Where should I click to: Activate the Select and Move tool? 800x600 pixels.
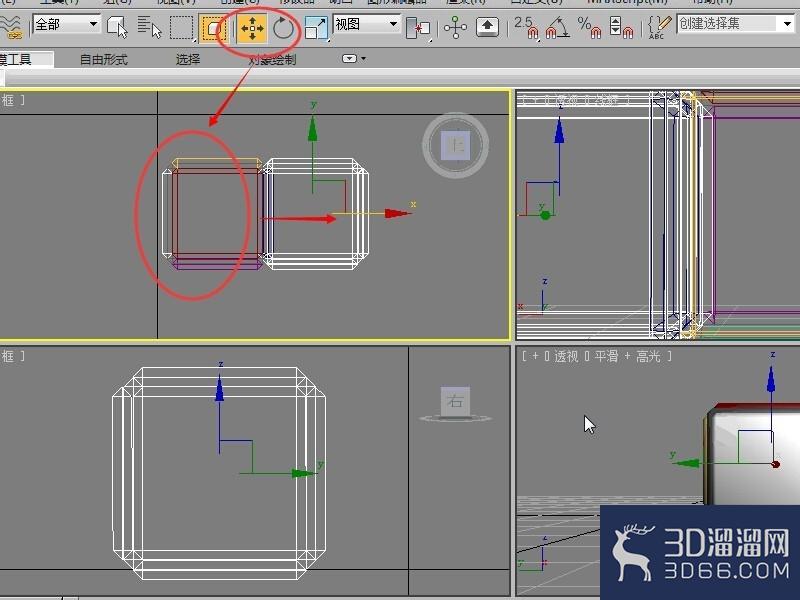(x=252, y=28)
